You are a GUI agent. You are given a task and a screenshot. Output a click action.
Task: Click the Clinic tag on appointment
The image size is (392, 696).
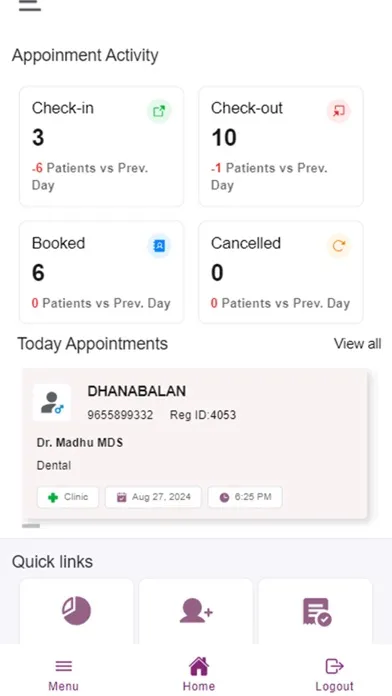[68, 497]
